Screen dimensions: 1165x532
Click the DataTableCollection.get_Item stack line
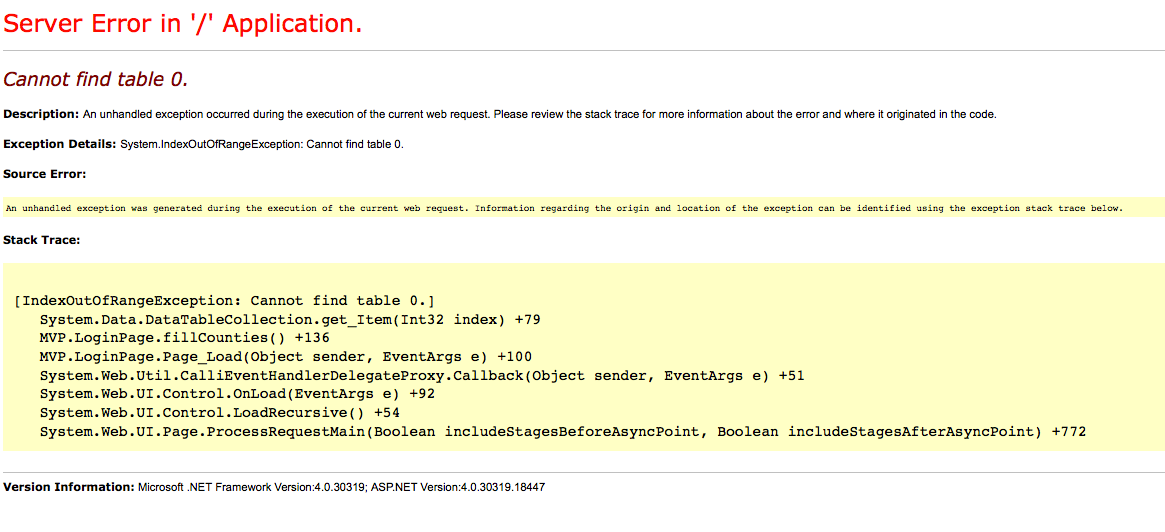[290, 320]
